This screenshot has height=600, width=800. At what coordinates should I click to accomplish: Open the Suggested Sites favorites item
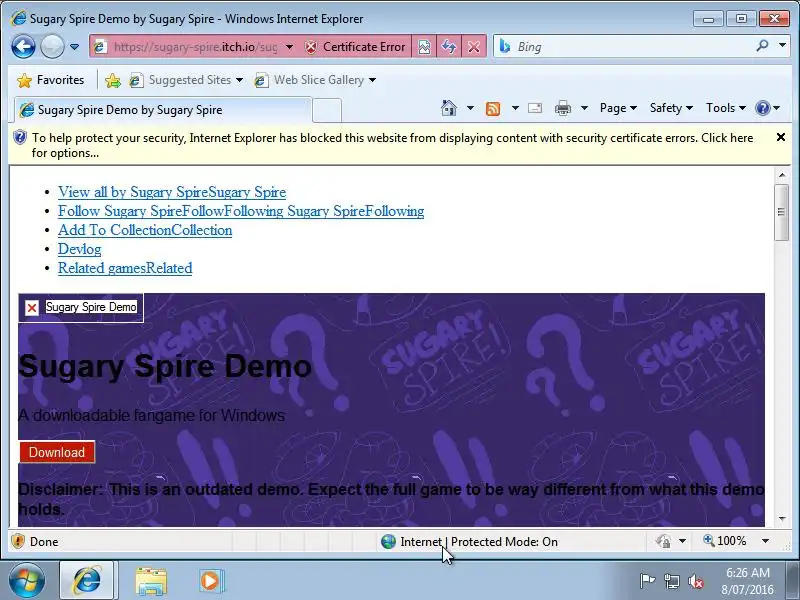186,80
